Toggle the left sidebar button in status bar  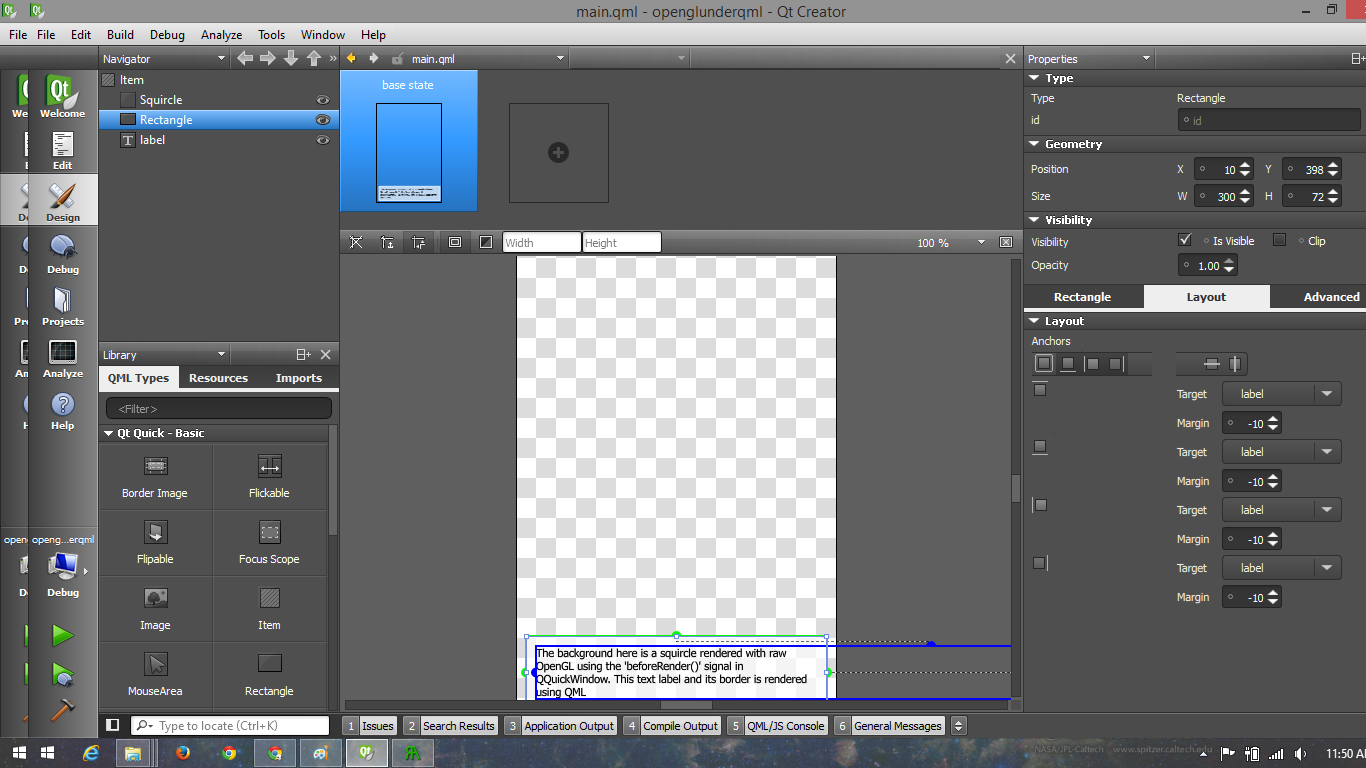tap(112, 725)
